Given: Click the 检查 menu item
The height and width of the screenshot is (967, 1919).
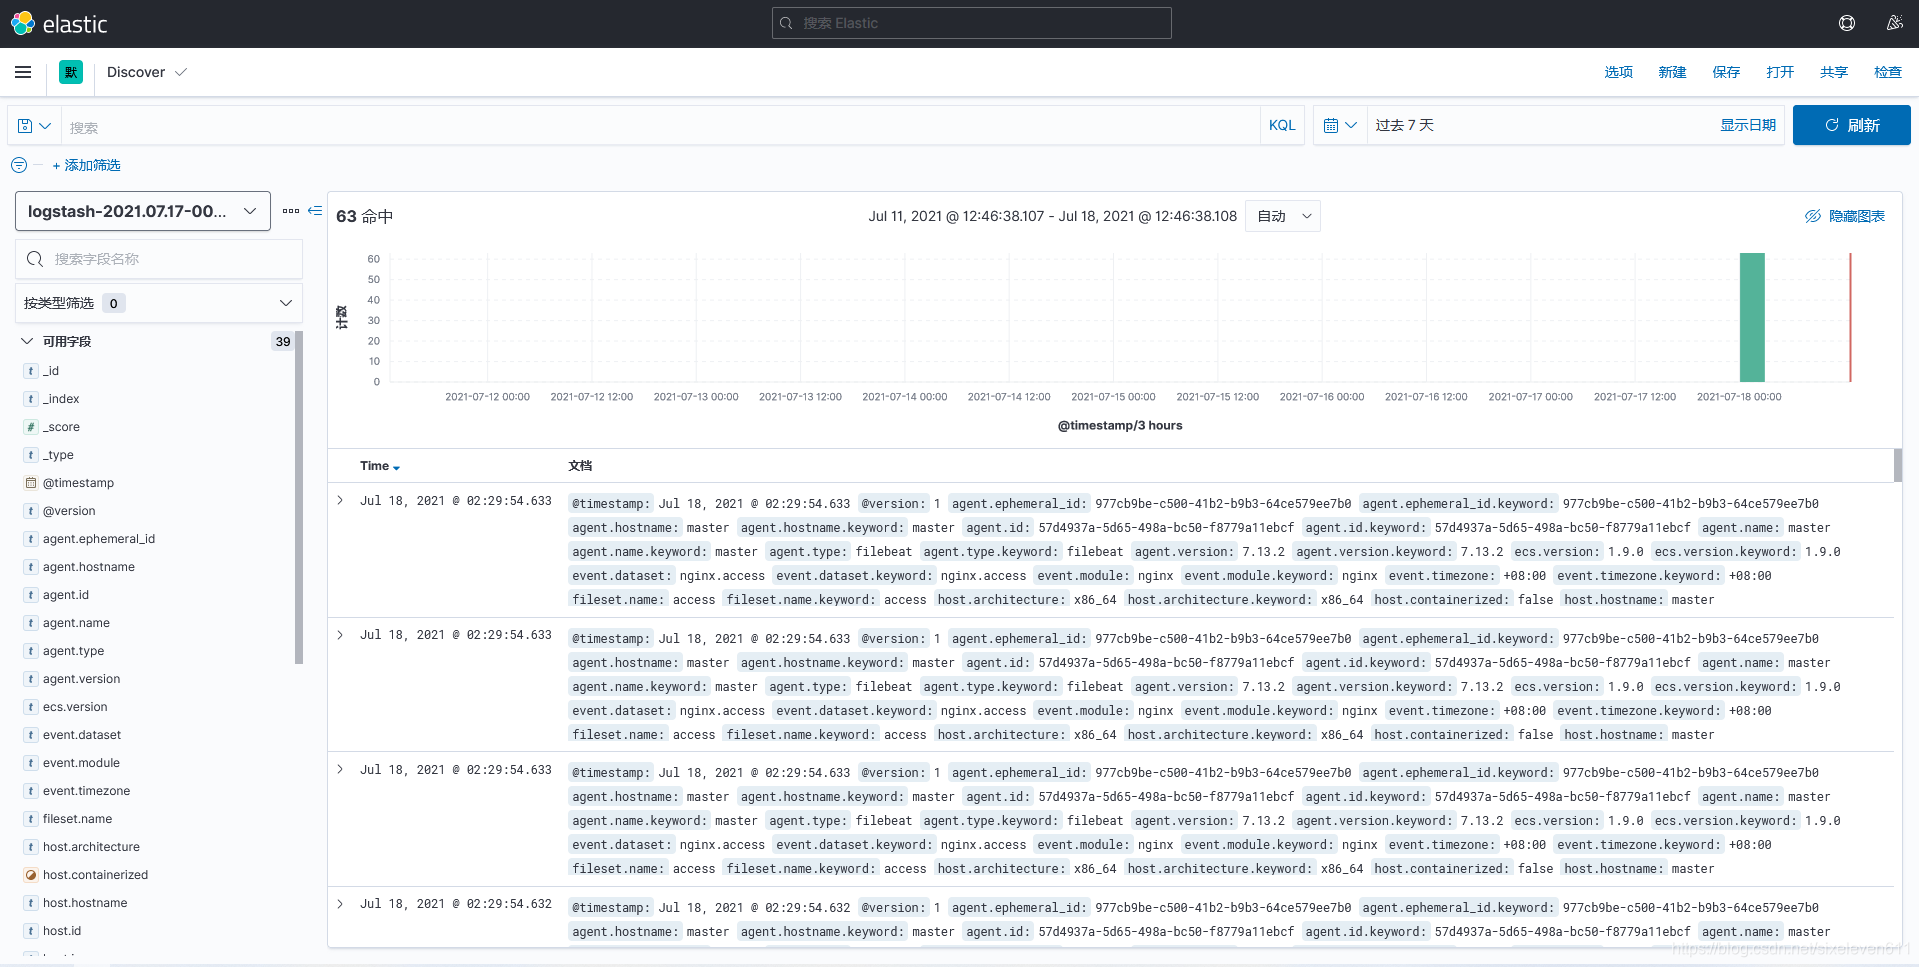Looking at the screenshot, I should (1888, 72).
